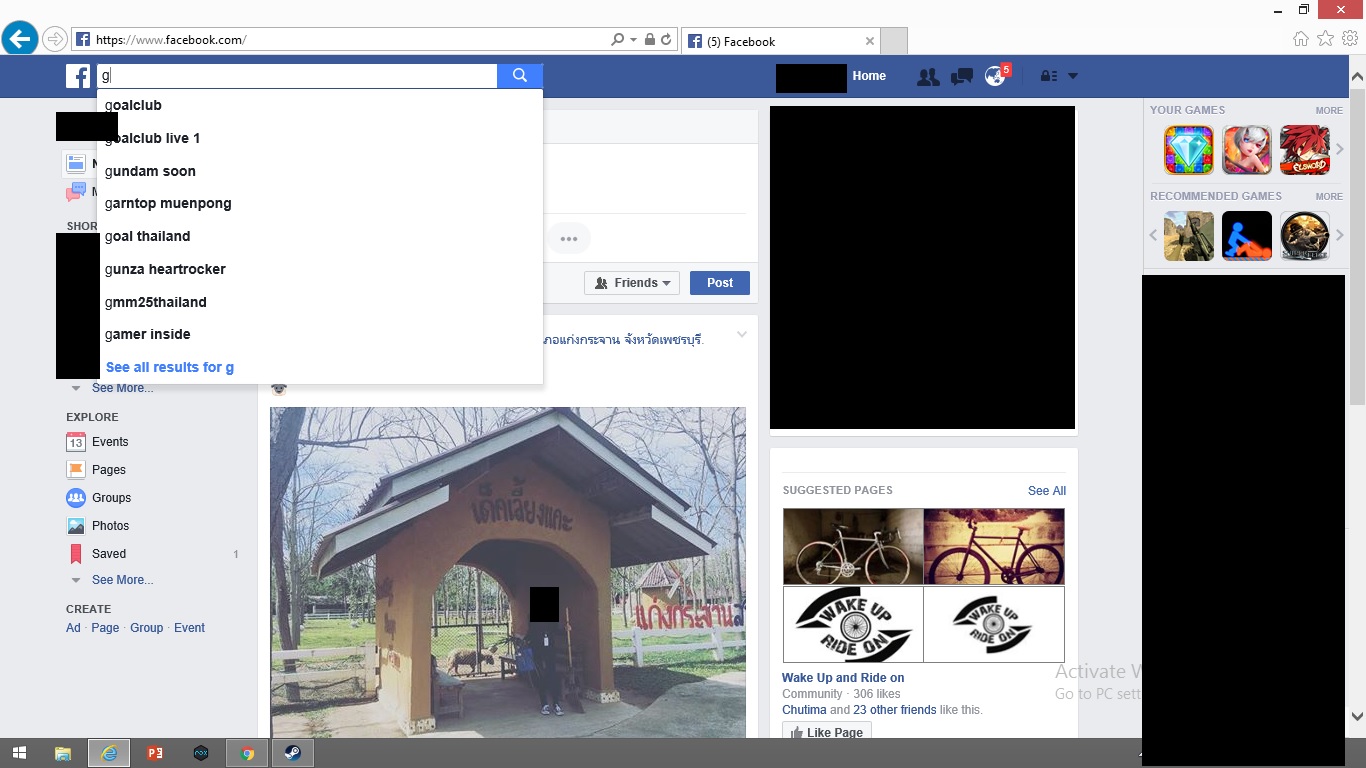This screenshot has height=768, width=1366.
Task: Expand See More under Shortcuts
Action: point(122,388)
